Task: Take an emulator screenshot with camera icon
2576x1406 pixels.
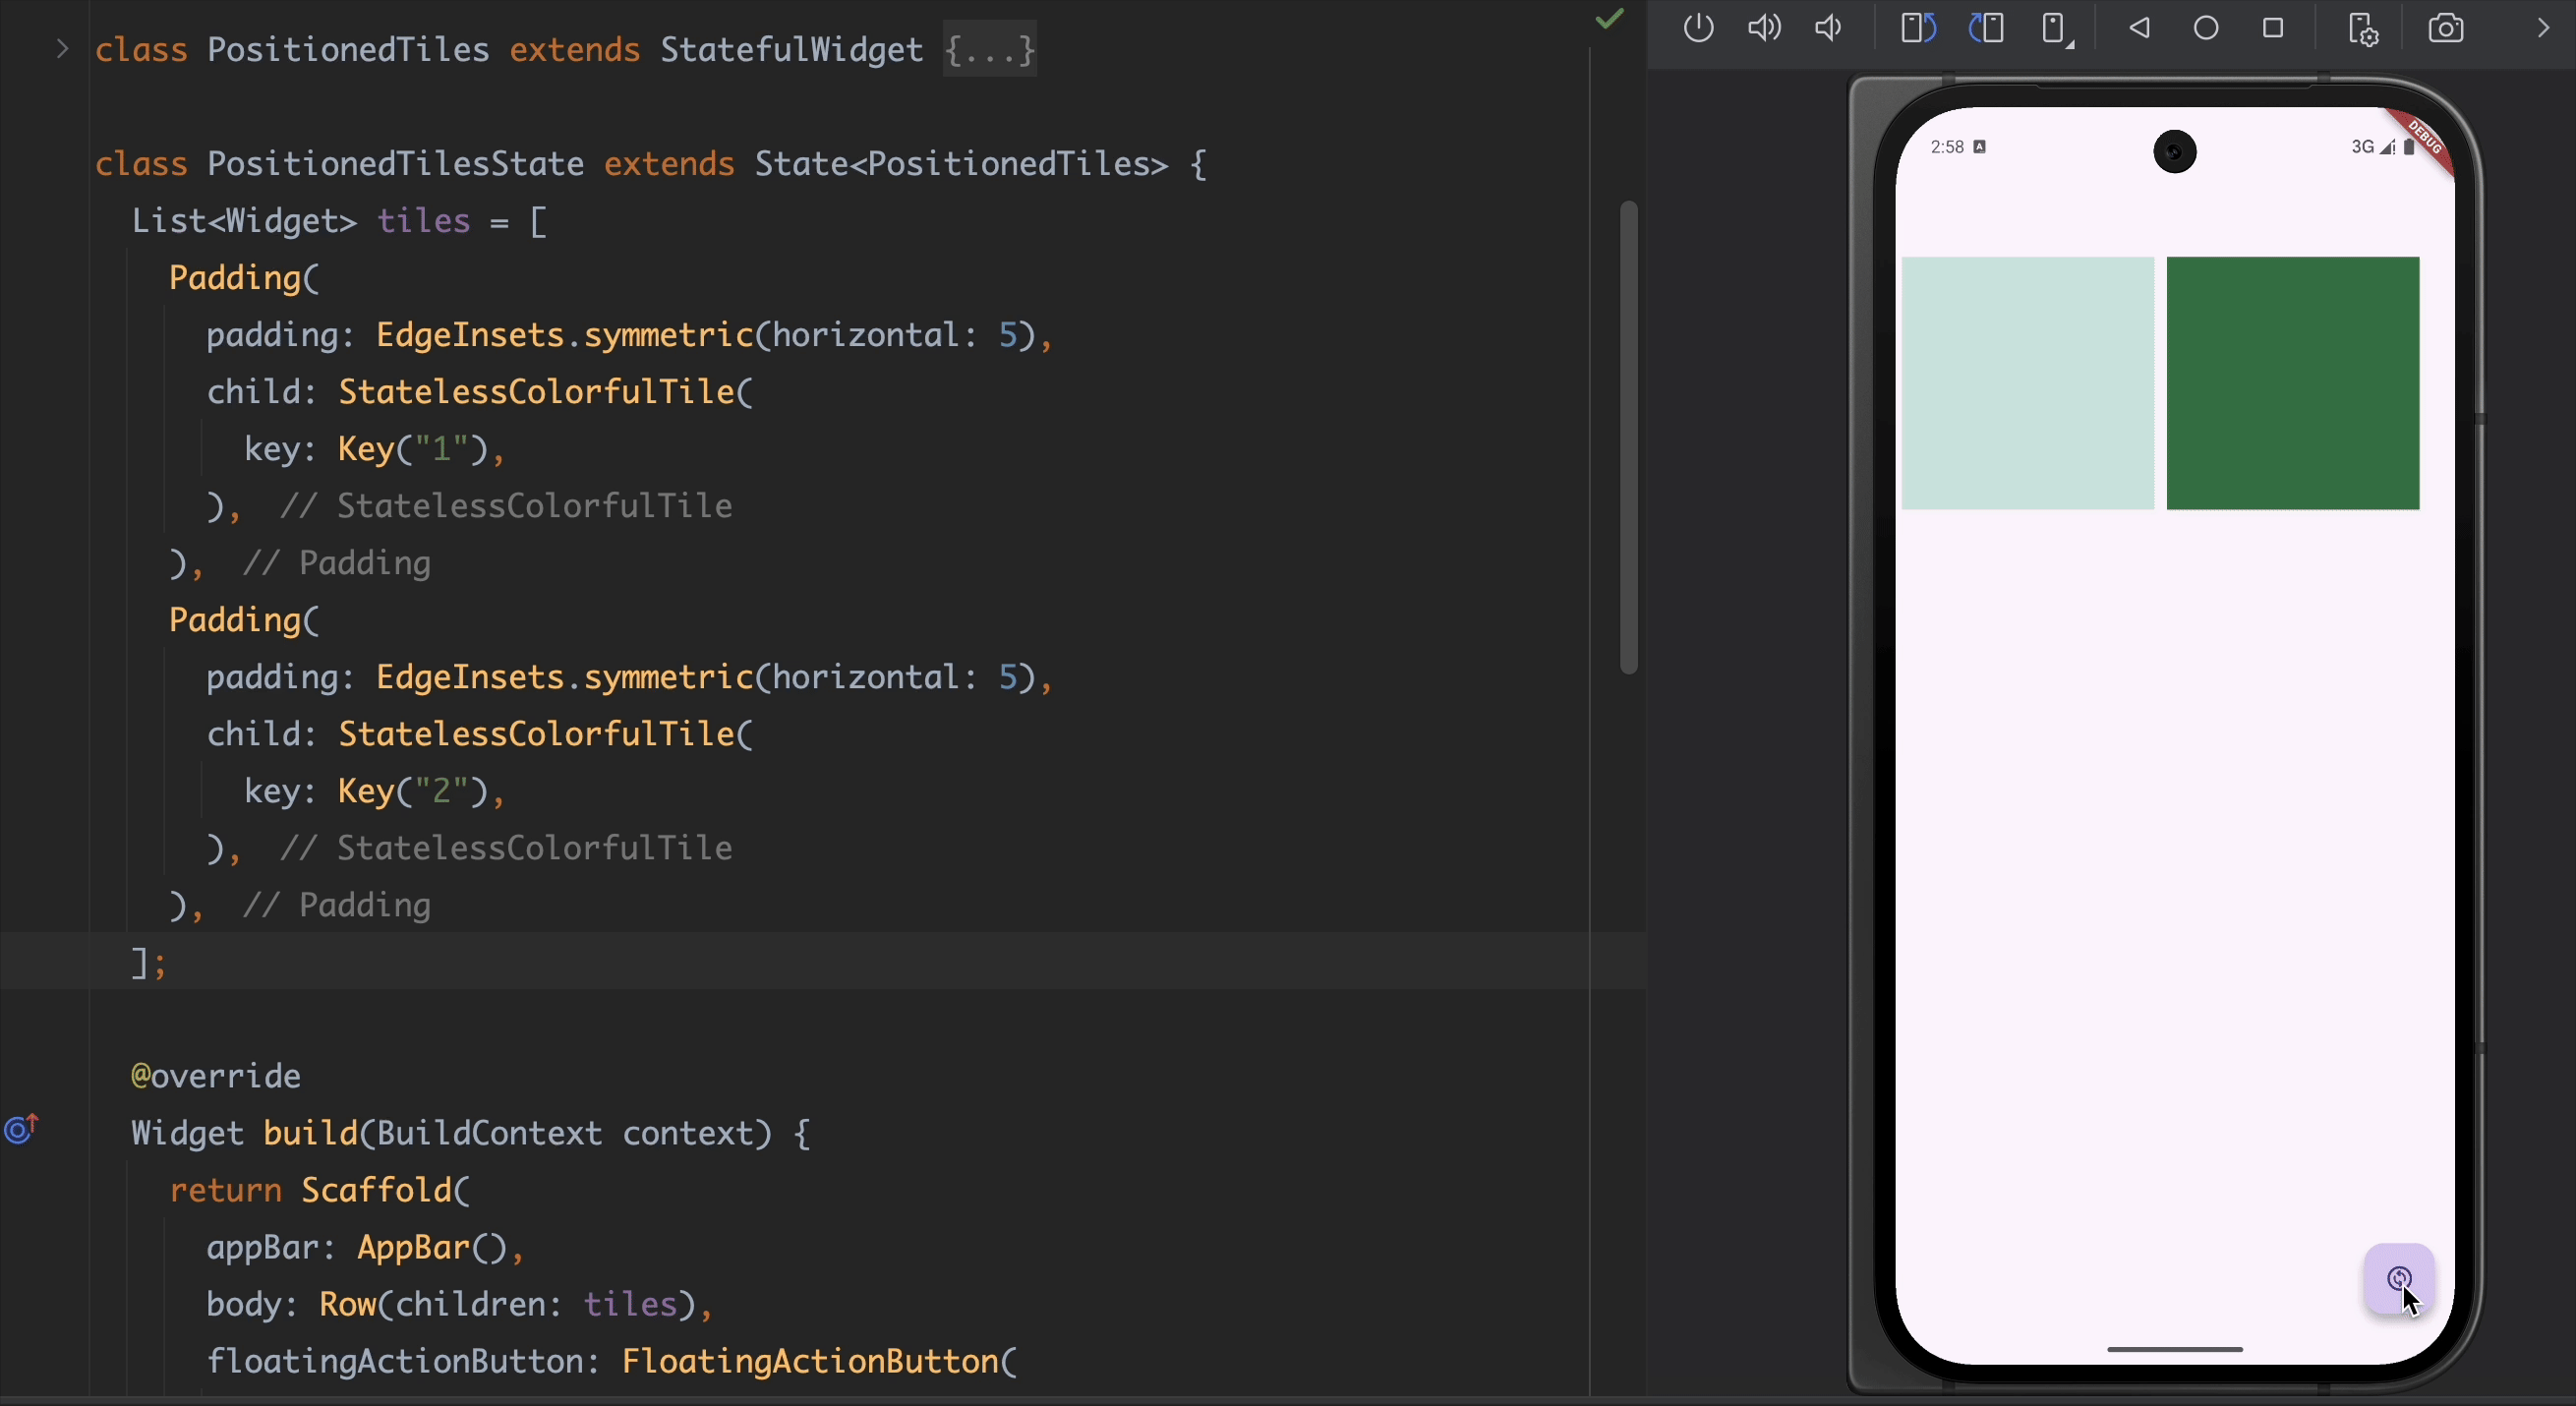Action: (2446, 28)
